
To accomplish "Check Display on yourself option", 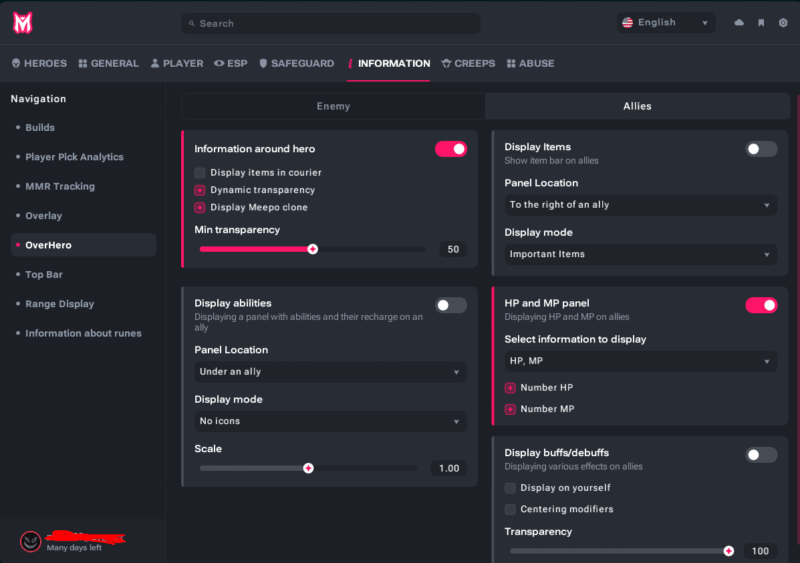I will (x=510, y=488).
